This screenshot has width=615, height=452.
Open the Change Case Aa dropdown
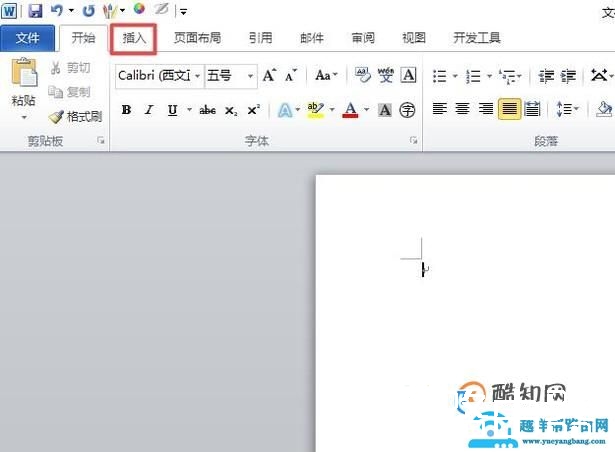pos(326,75)
